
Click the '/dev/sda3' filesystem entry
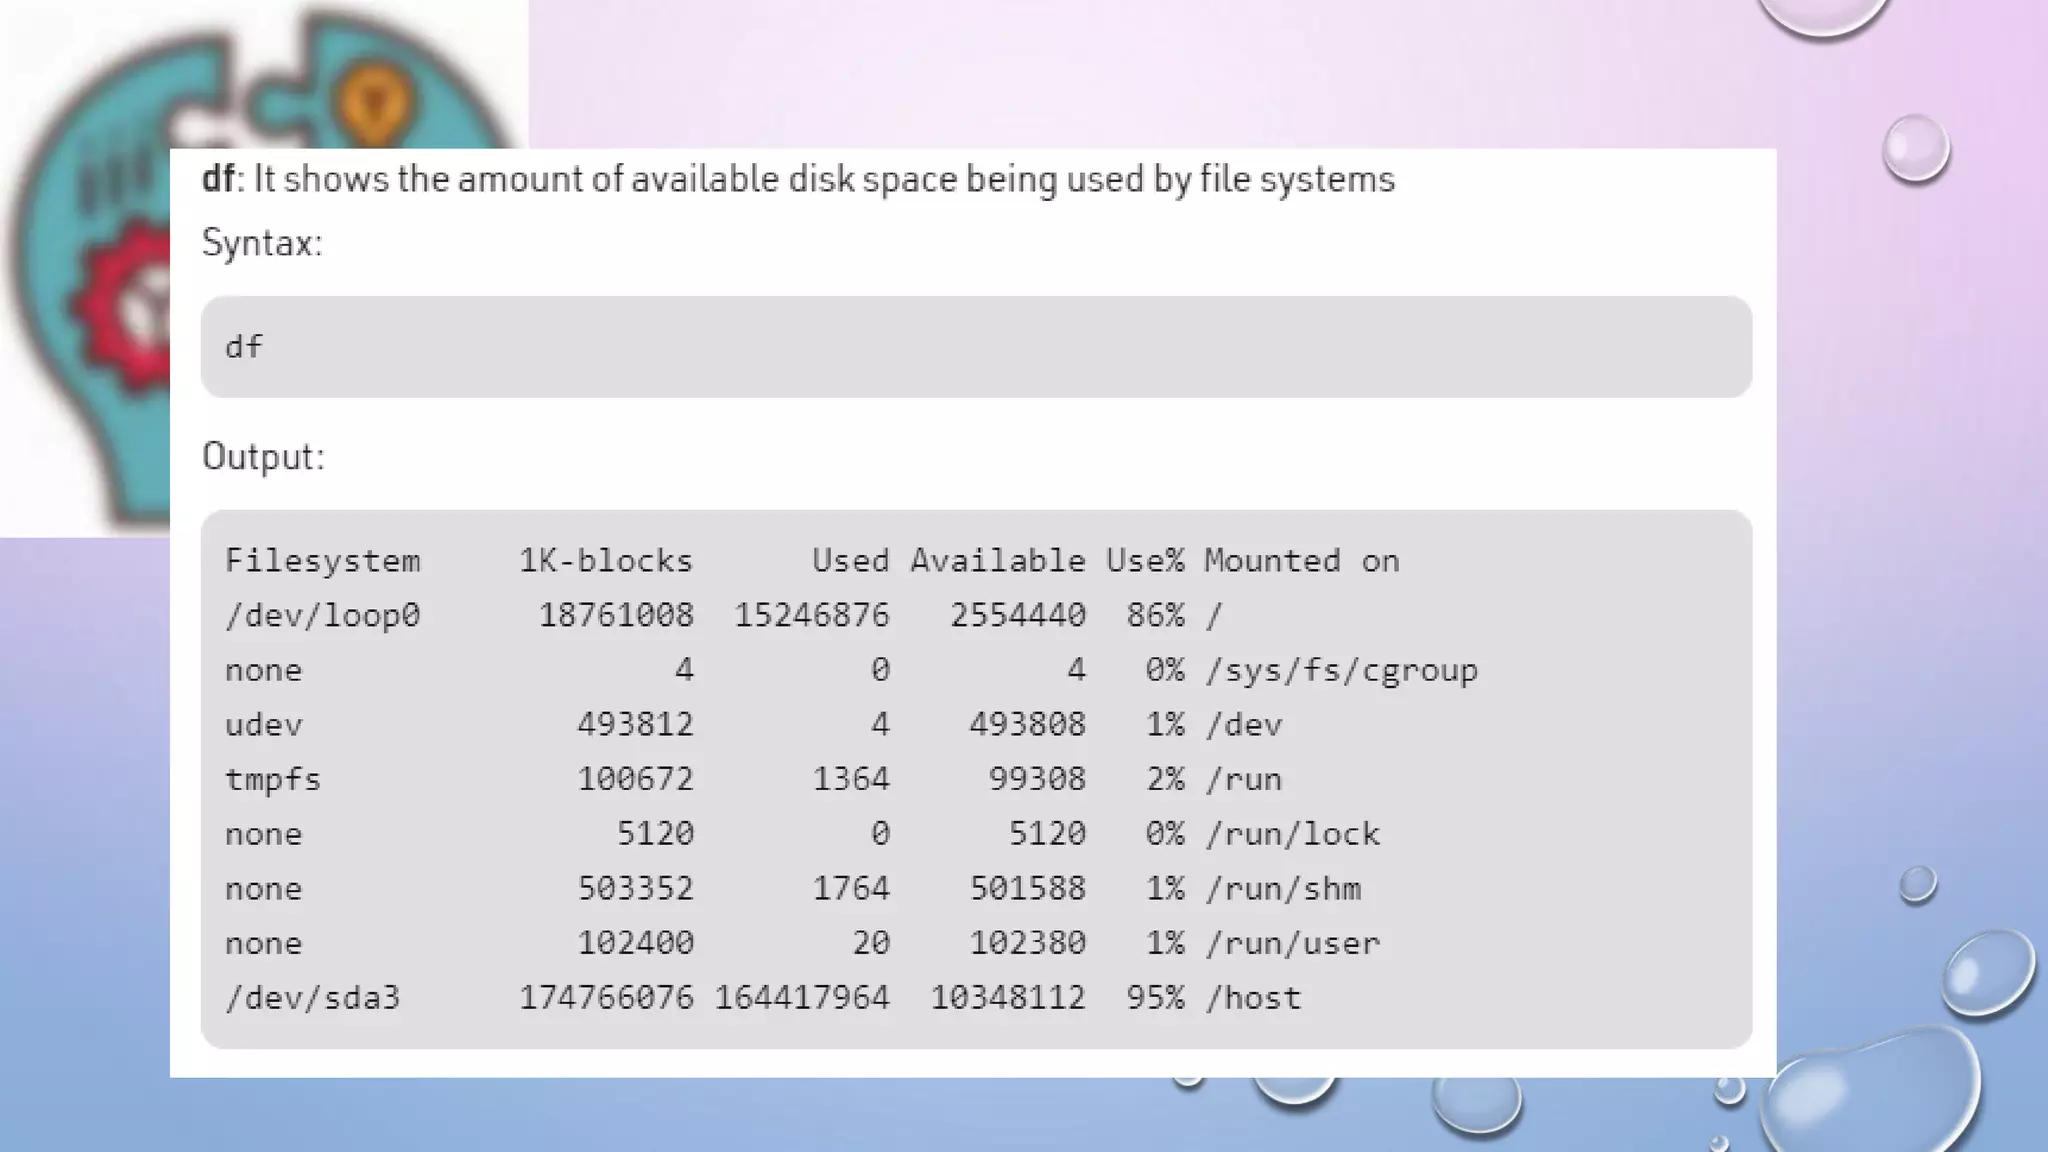[312, 998]
